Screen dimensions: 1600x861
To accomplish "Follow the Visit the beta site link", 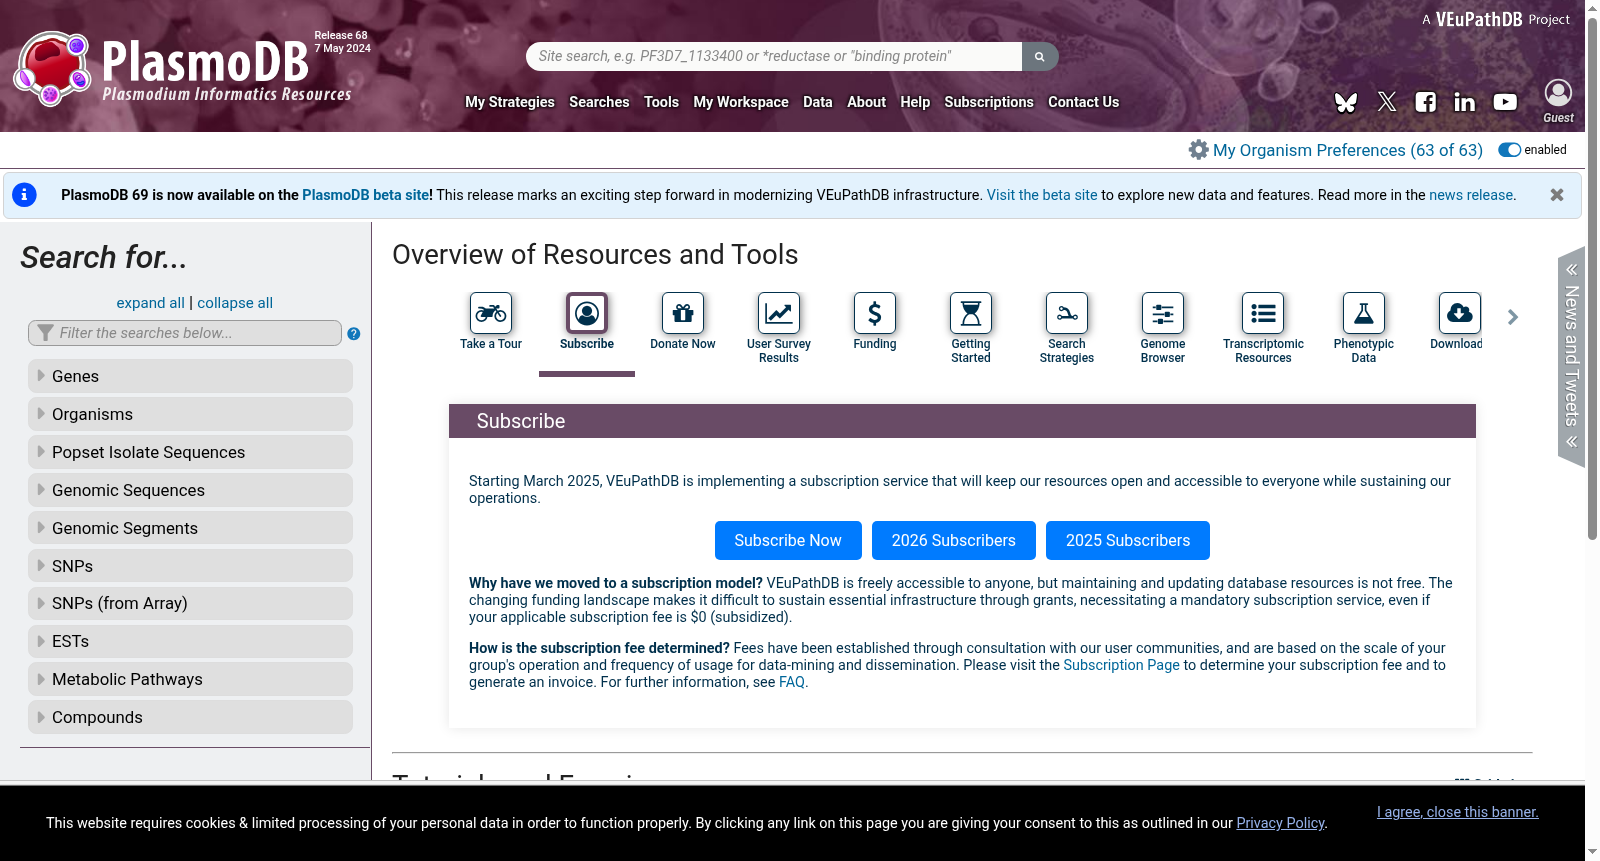I will click(1042, 195).
